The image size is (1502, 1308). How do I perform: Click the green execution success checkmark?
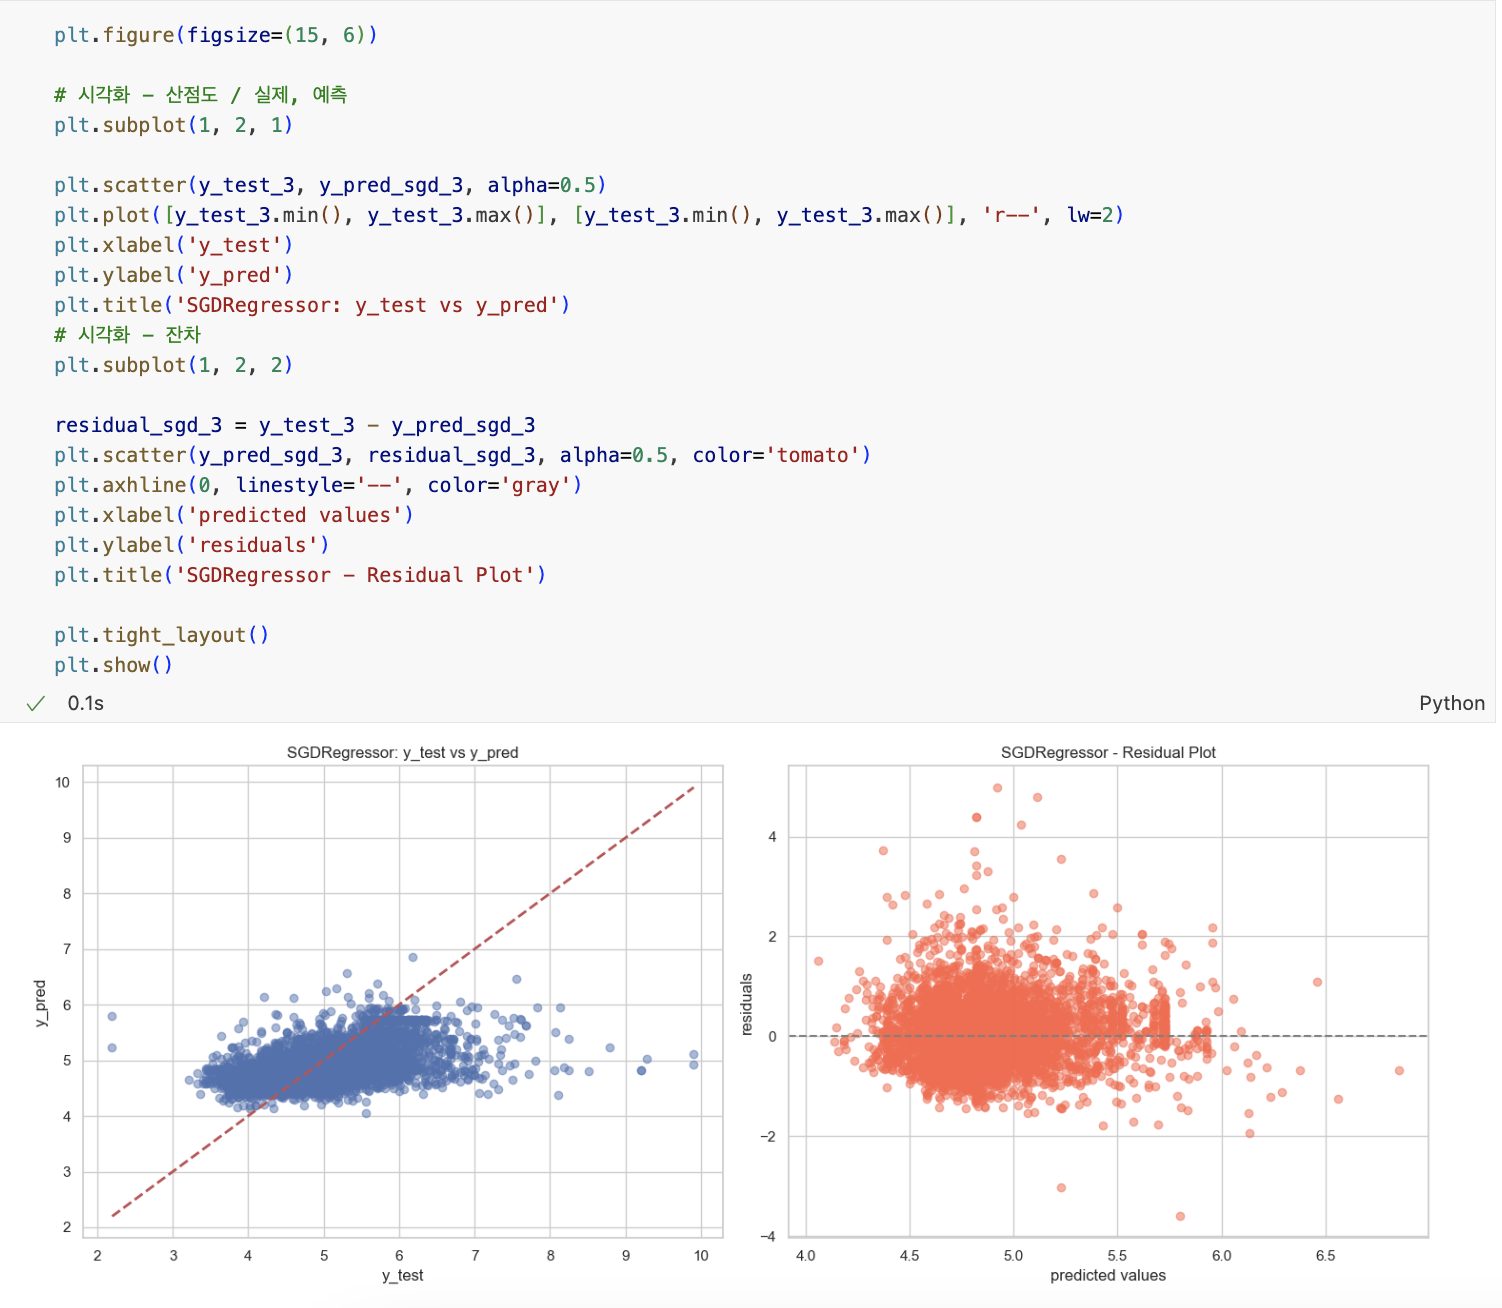point(36,704)
